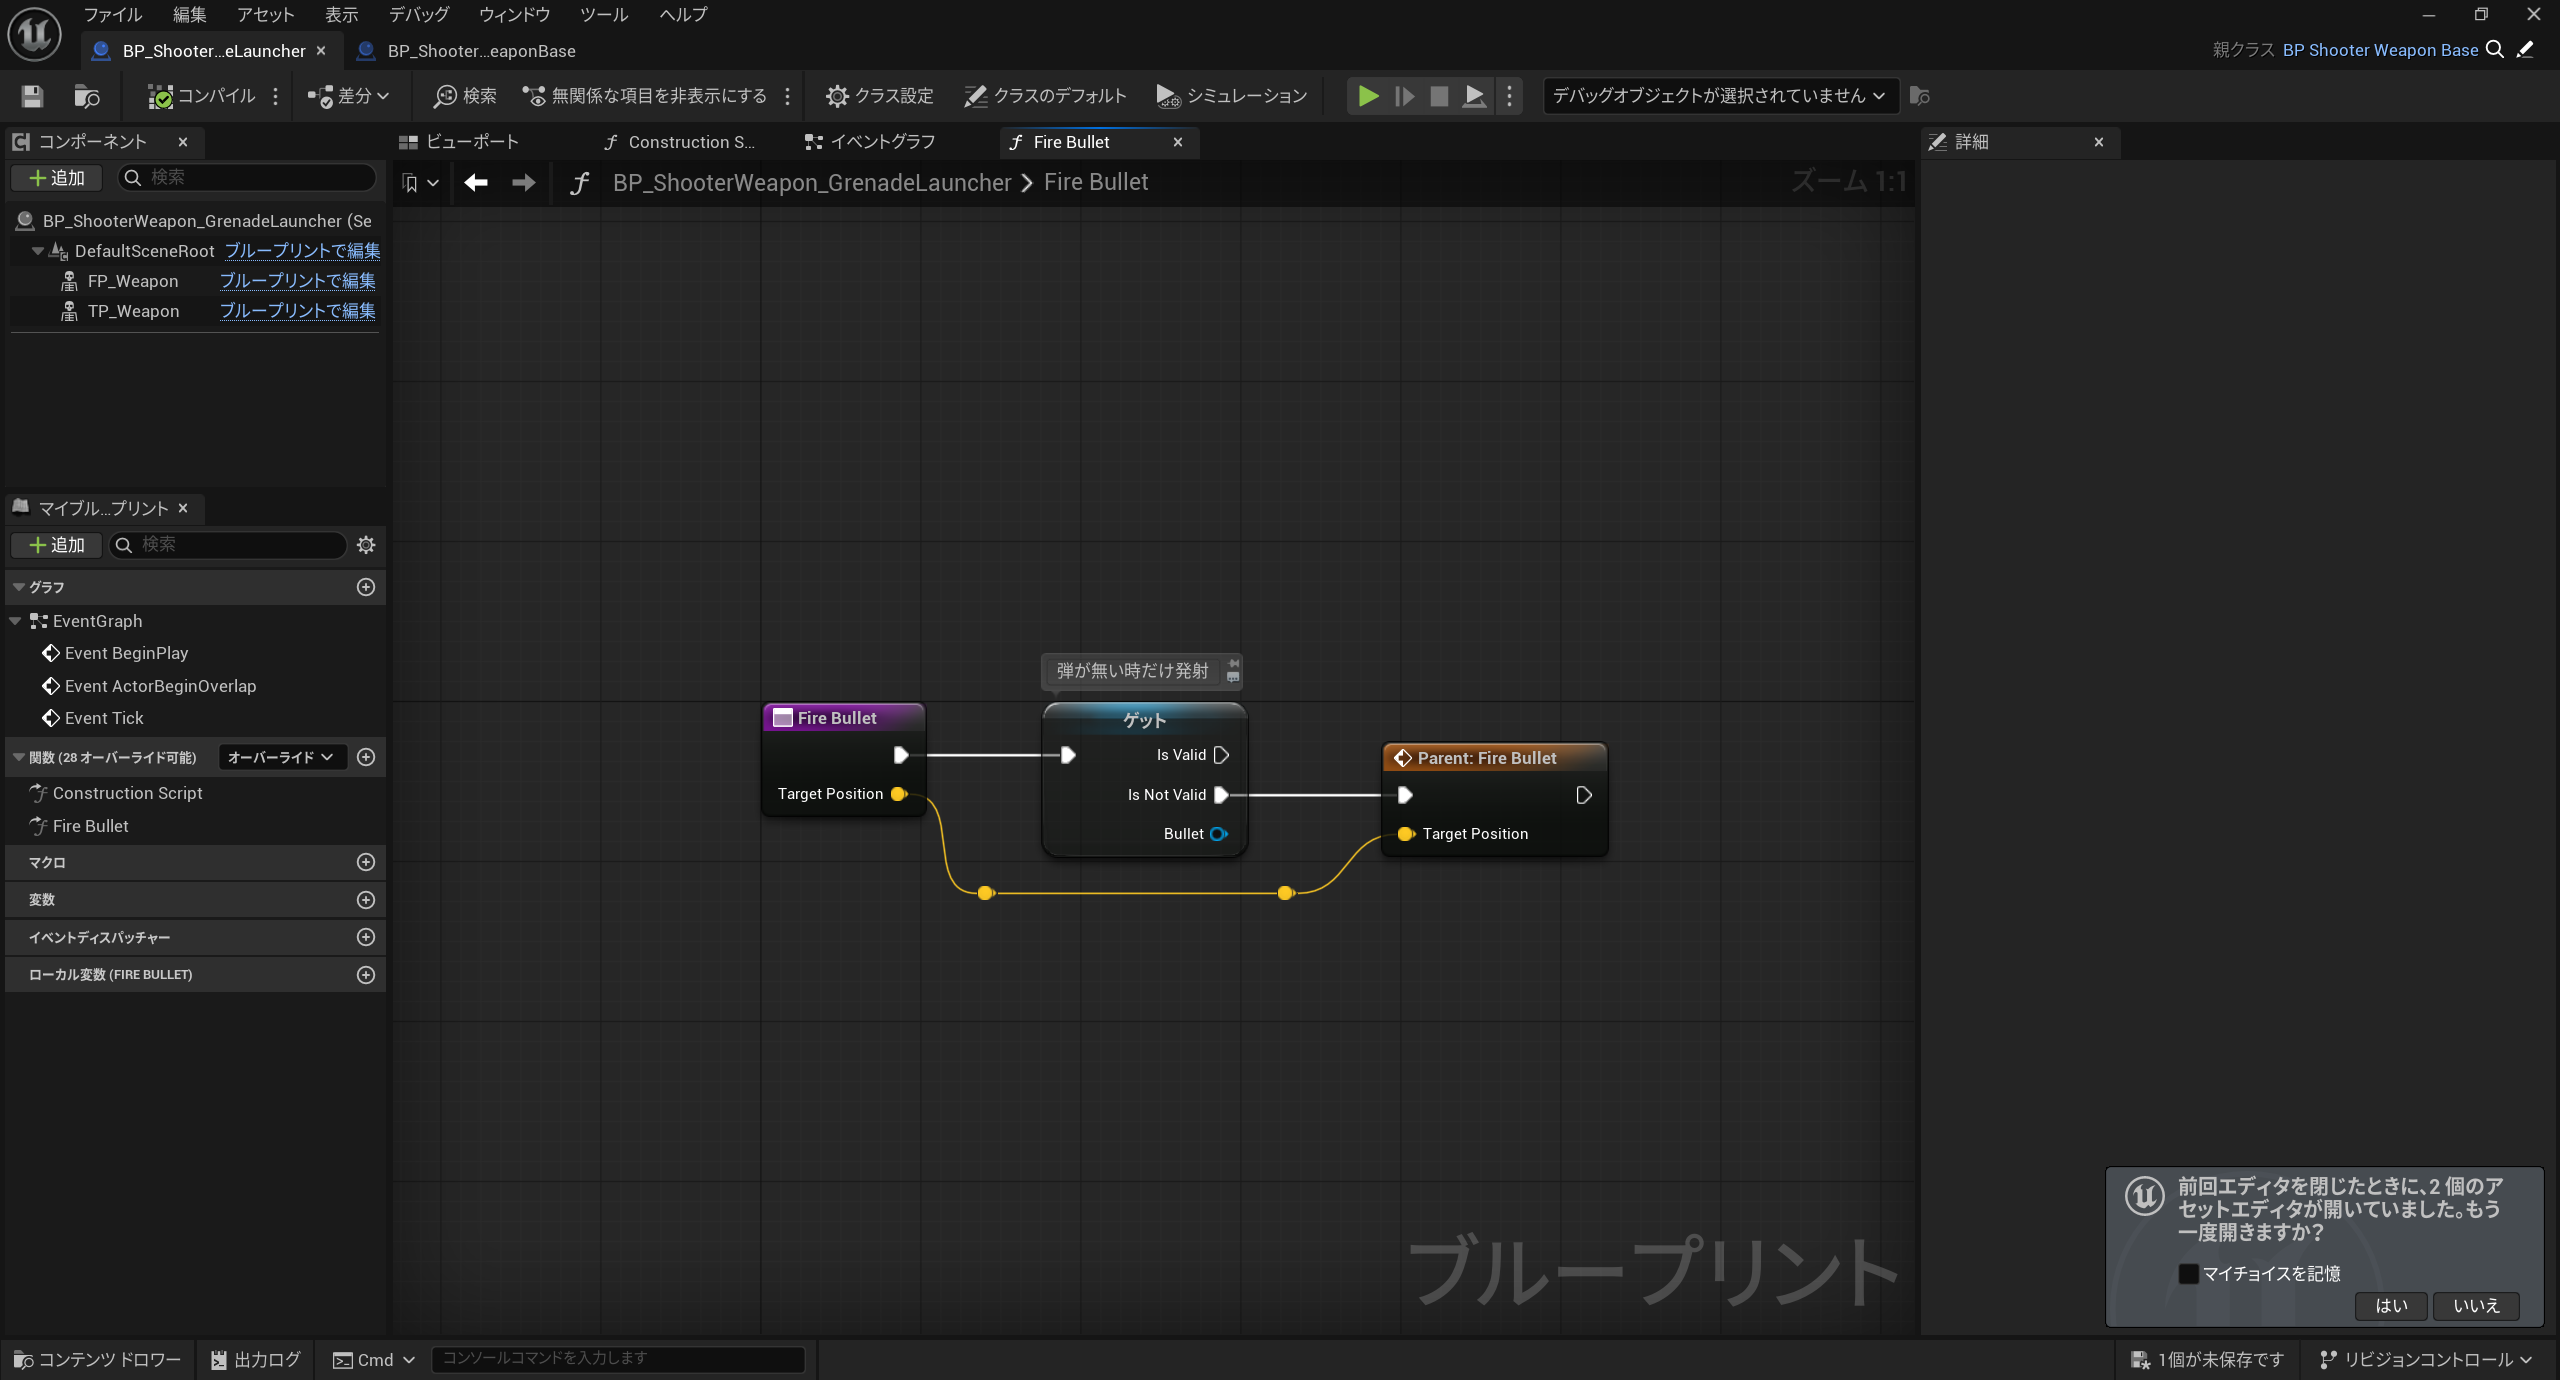
Task: Click the Compile button icon
Action: (x=160, y=96)
